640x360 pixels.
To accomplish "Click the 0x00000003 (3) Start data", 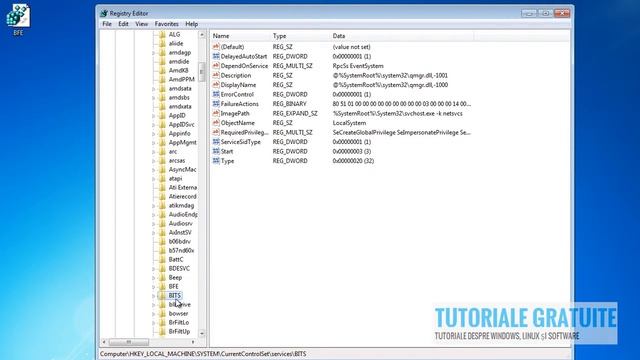I will 352,151.
